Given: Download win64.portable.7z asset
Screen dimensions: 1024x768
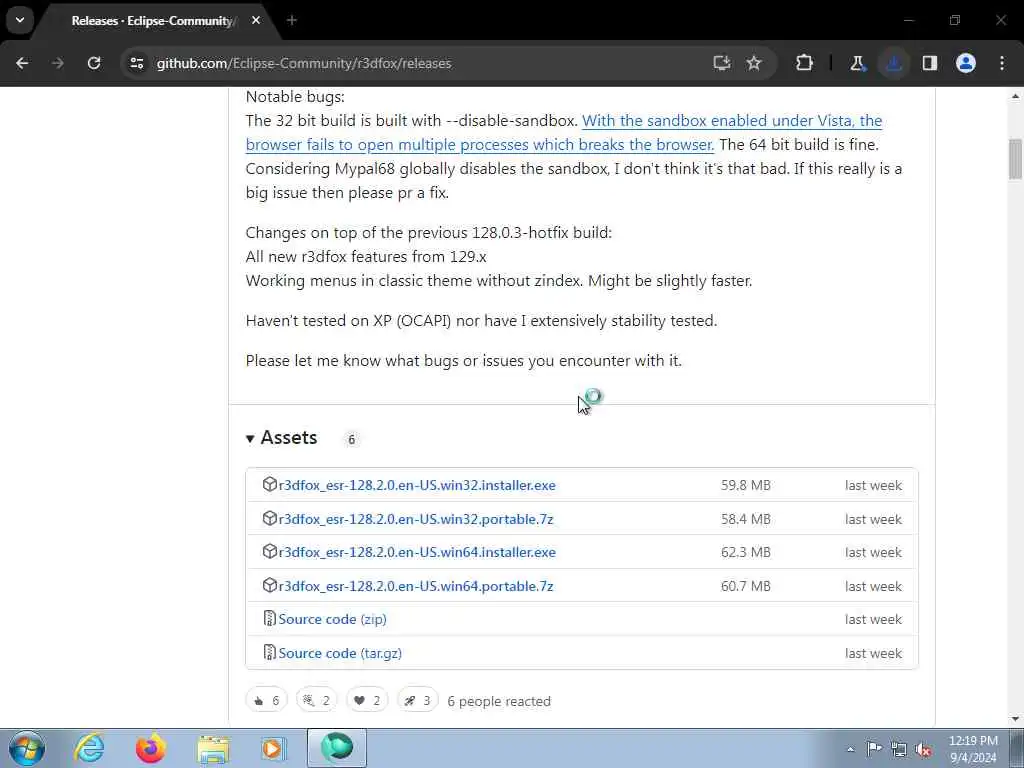Looking at the screenshot, I should [415, 586].
